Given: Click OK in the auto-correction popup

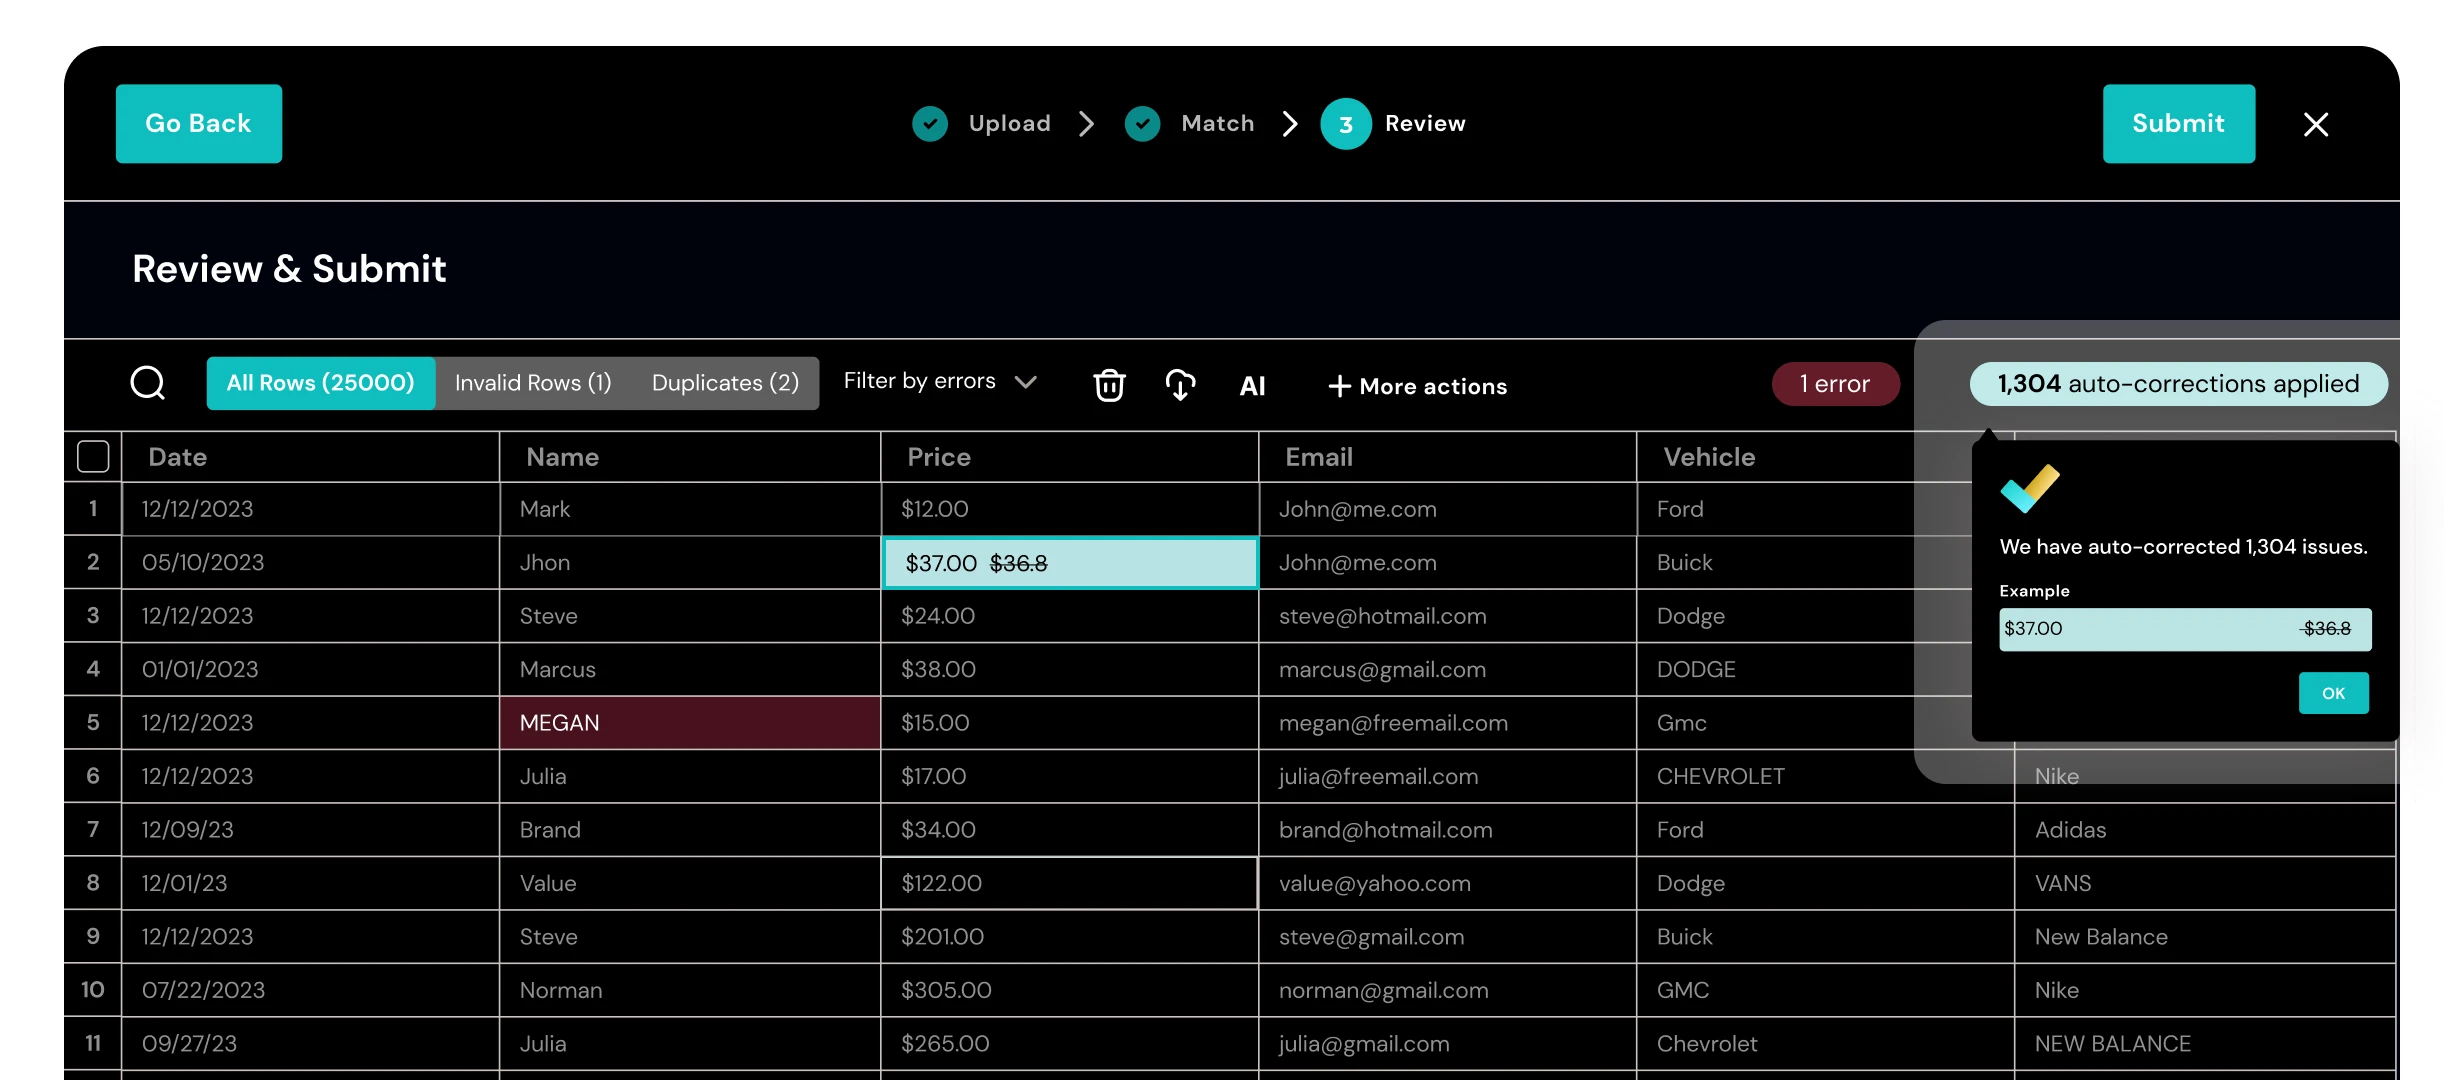Looking at the screenshot, I should (x=2332, y=693).
